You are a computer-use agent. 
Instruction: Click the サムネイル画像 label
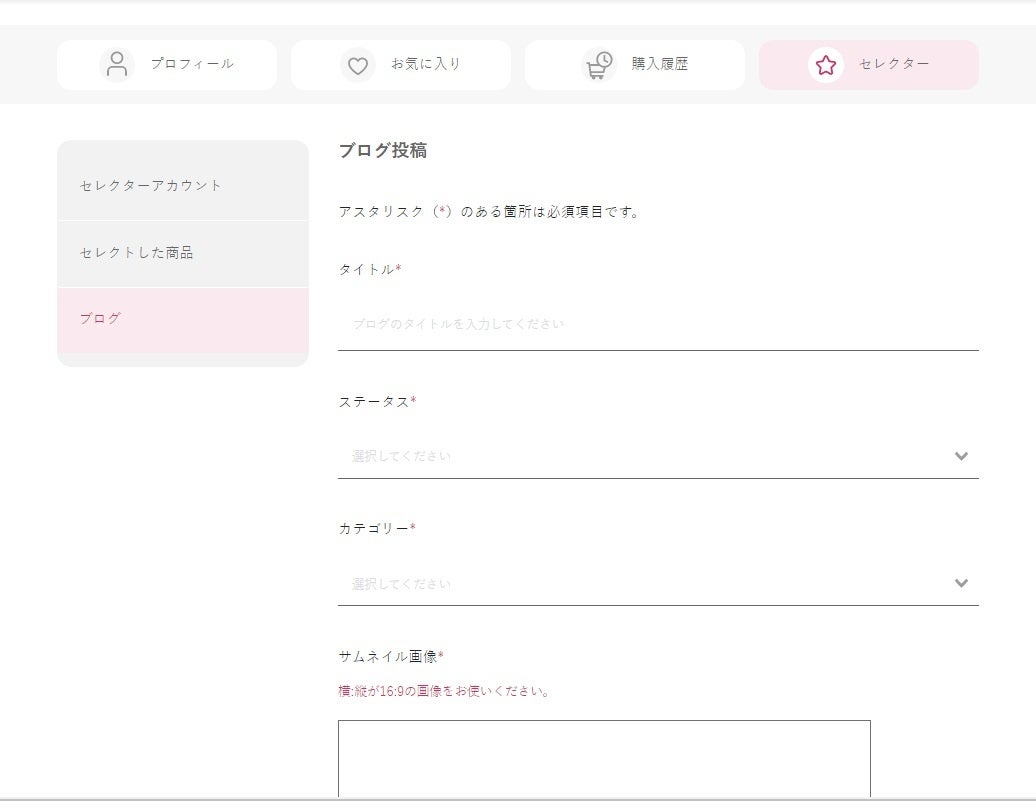389,657
